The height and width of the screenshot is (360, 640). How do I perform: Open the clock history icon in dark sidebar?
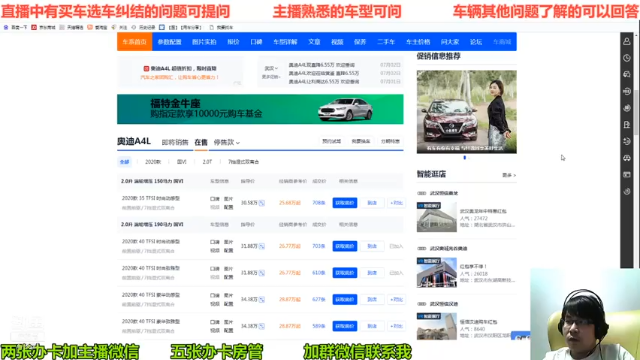pos(627,58)
